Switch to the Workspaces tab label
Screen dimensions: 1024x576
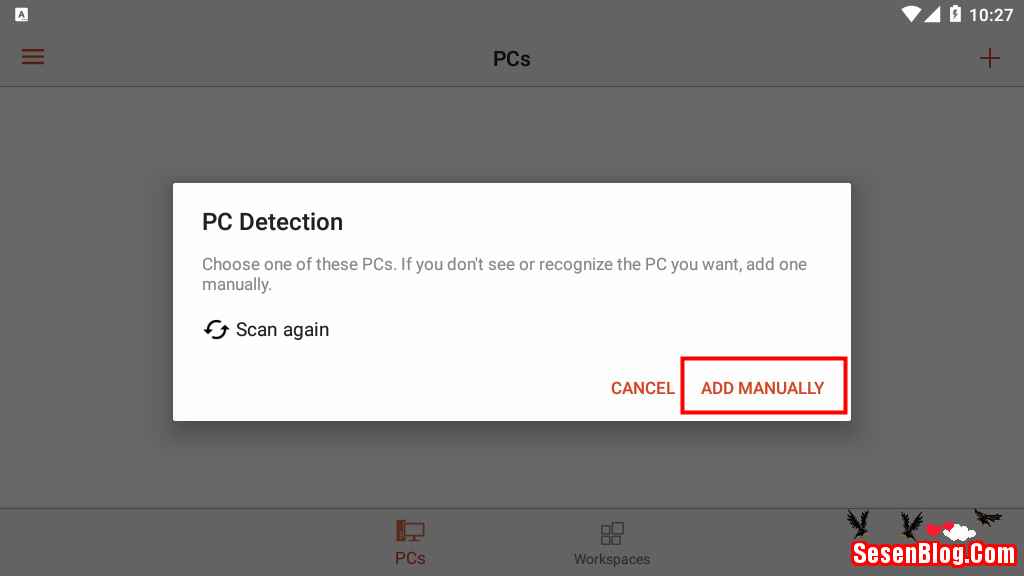pos(612,559)
